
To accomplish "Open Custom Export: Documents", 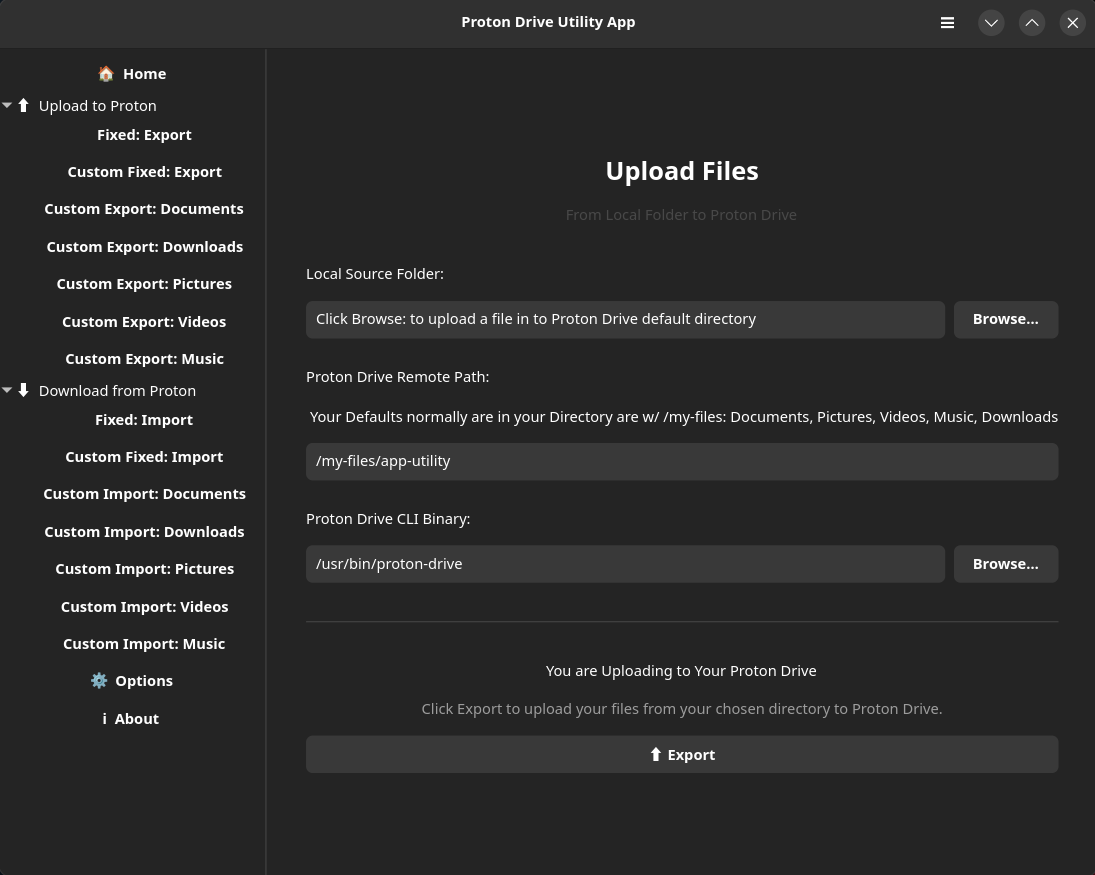I will click(x=144, y=209).
